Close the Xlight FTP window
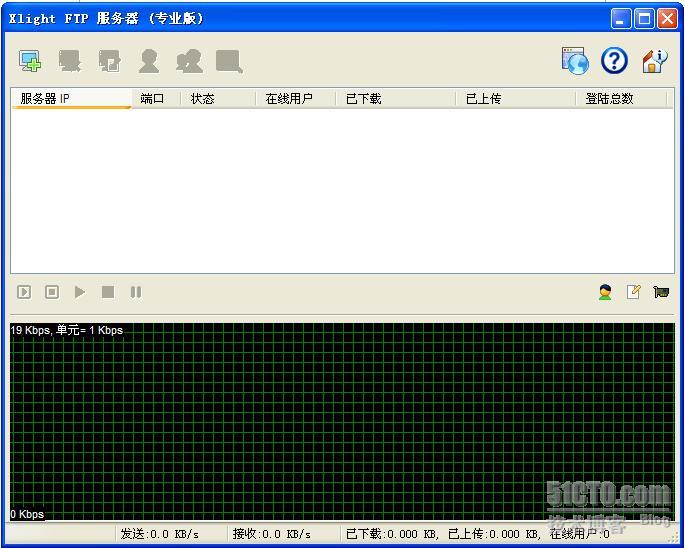Screen dimensions: 685x548 668,19
